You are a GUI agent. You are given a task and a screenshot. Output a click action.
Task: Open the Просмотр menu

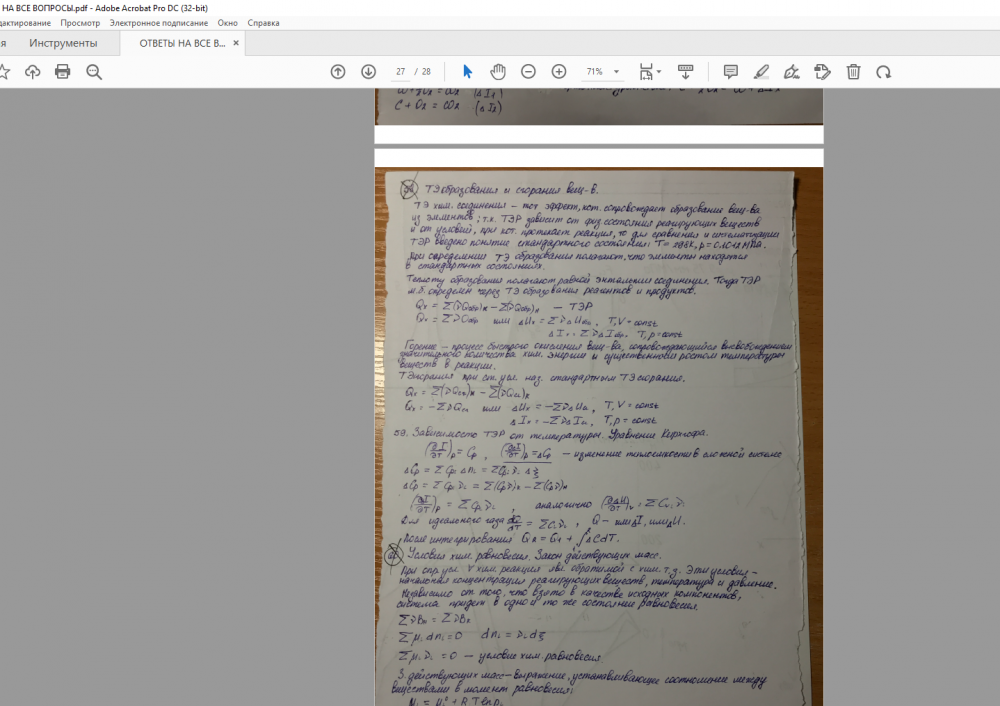click(x=80, y=23)
